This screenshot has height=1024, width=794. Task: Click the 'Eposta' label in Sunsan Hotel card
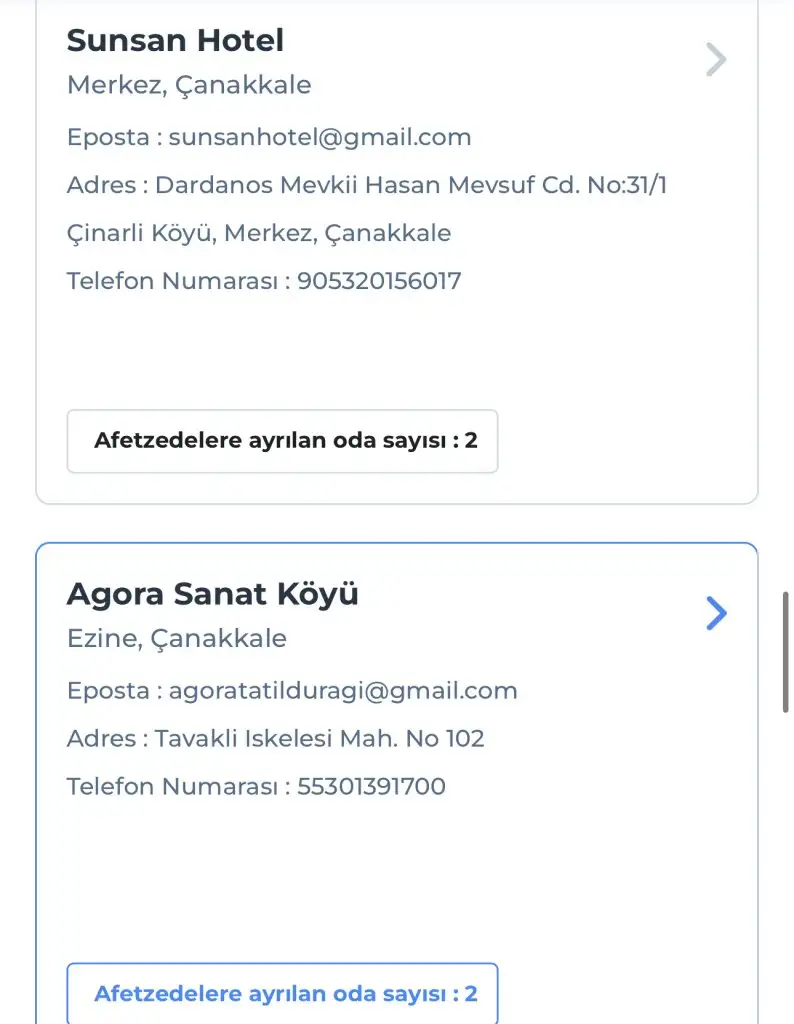[x=109, y=137]
